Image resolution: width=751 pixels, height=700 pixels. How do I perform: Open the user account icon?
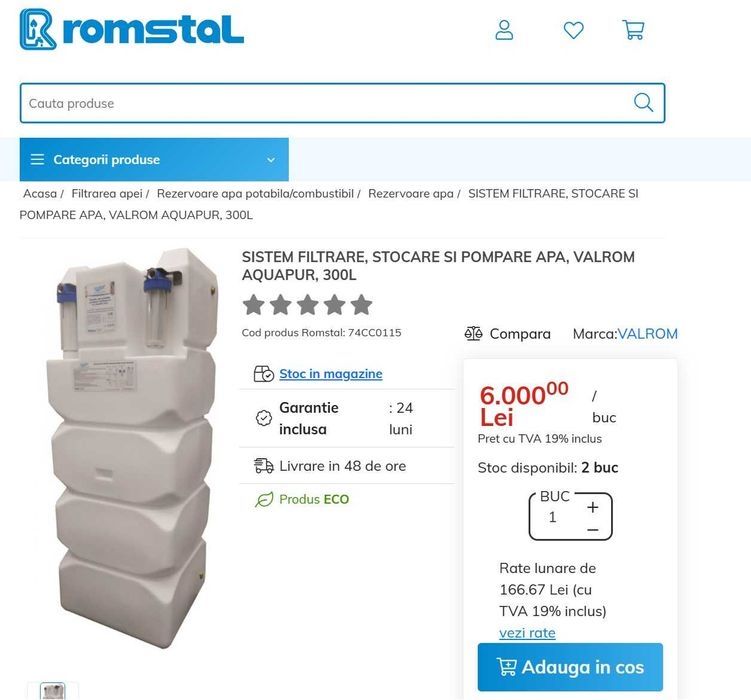(504, 30)
